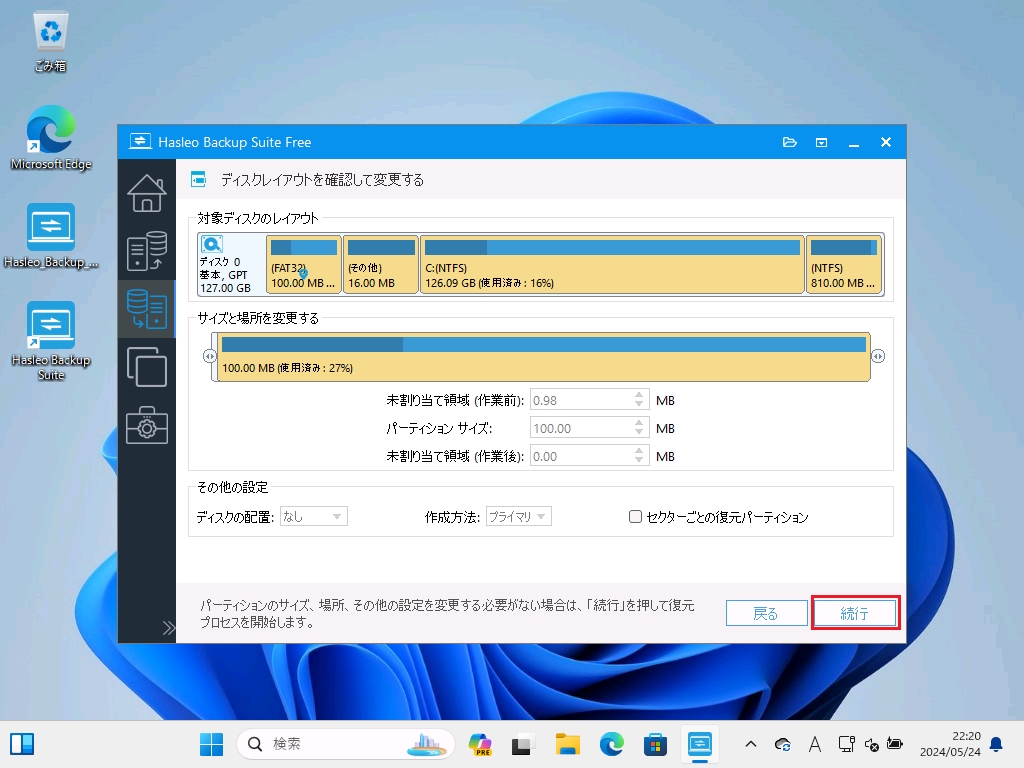Close the Hasleo Backup Suite window
Screen dimensions: 1024x768
[886, 142]
